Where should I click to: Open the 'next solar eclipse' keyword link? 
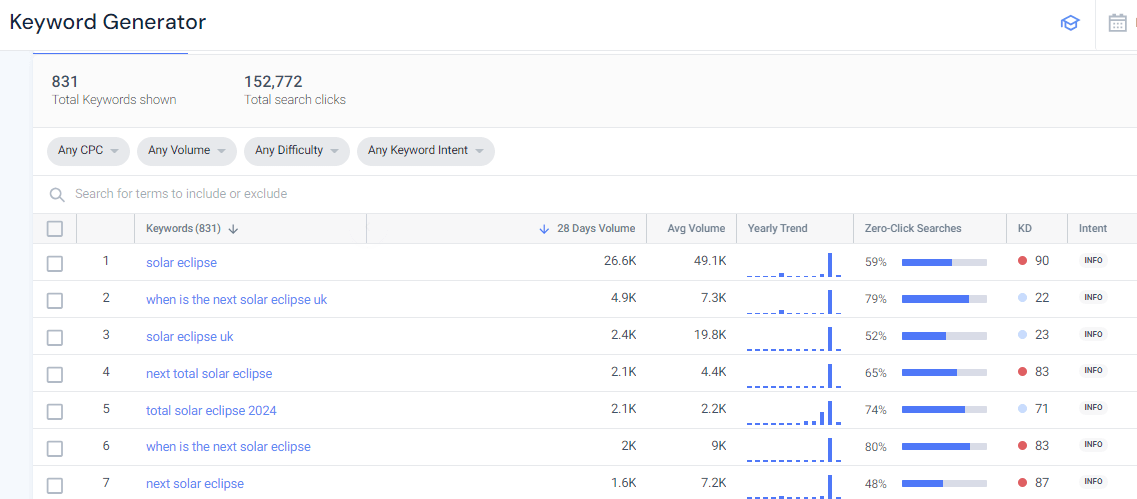click(195, 483)
